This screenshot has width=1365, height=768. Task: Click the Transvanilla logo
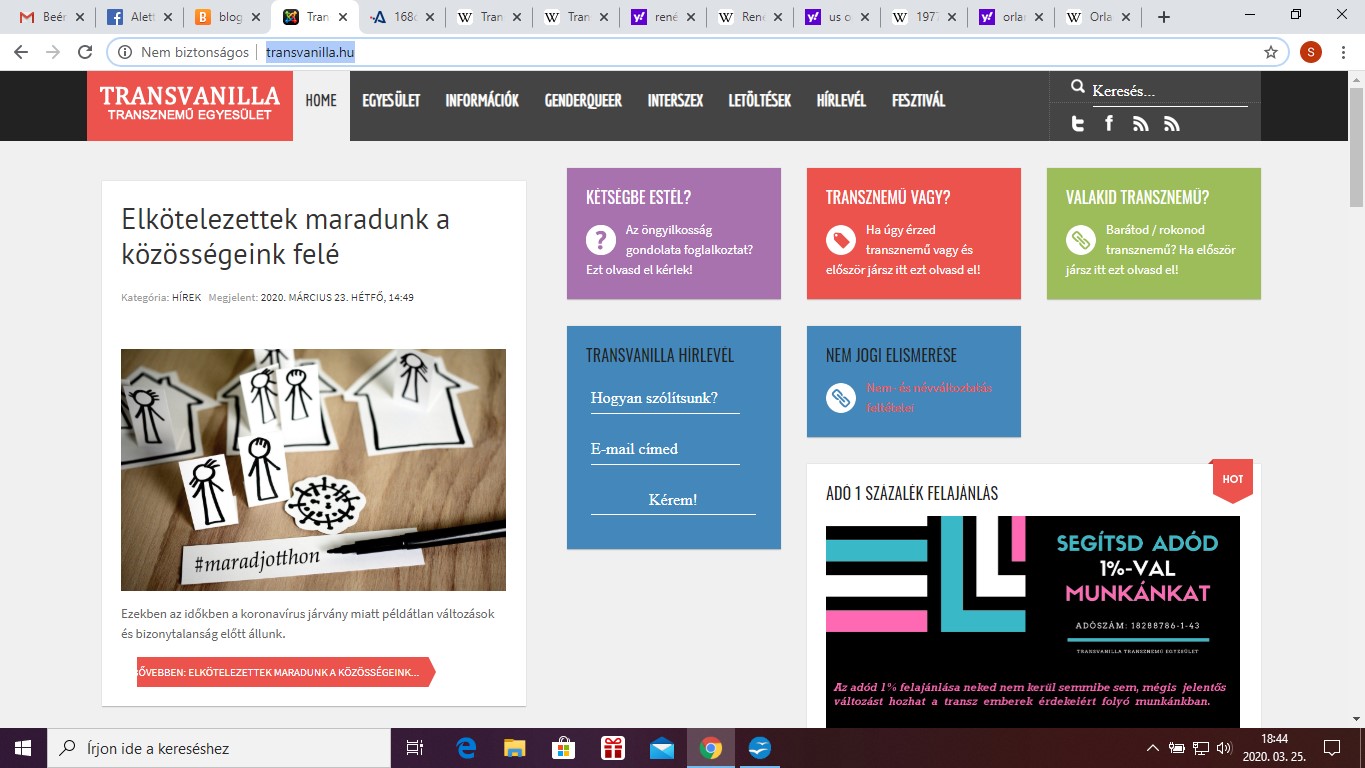[190, 105]
